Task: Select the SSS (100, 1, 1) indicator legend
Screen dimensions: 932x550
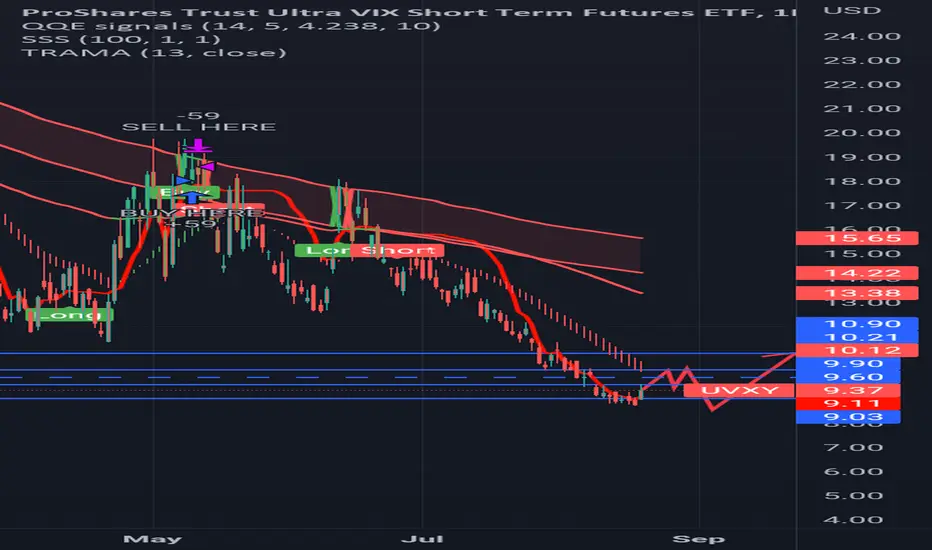Action: [121, 40]
